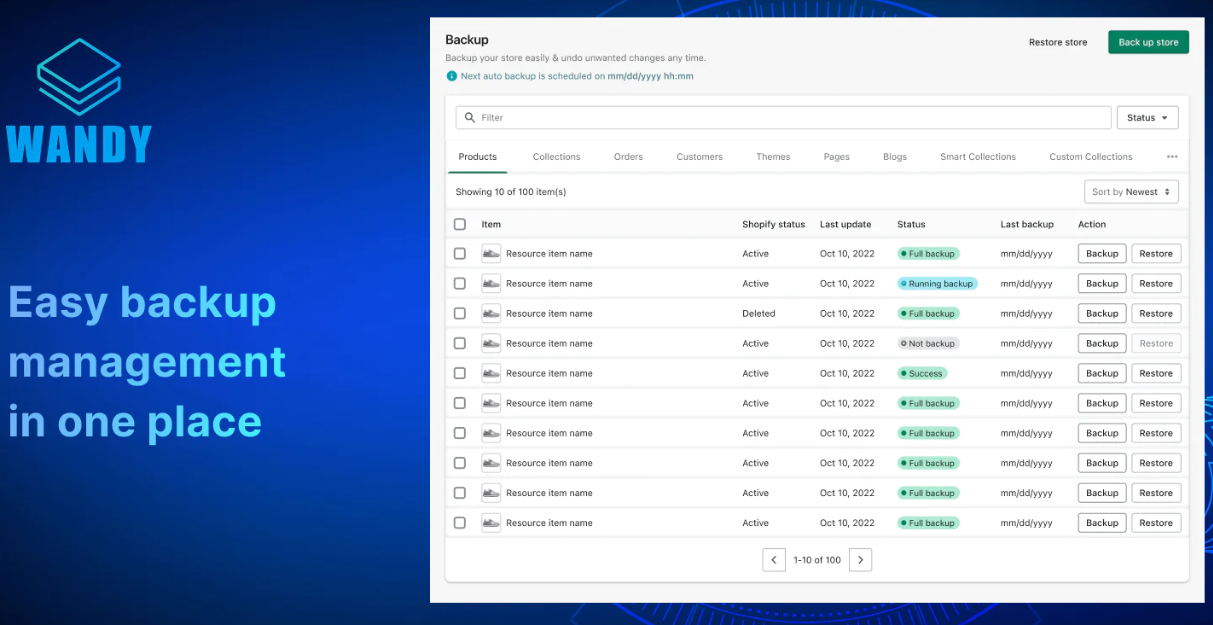Tick the checkbox for the Not backup row

460,344
